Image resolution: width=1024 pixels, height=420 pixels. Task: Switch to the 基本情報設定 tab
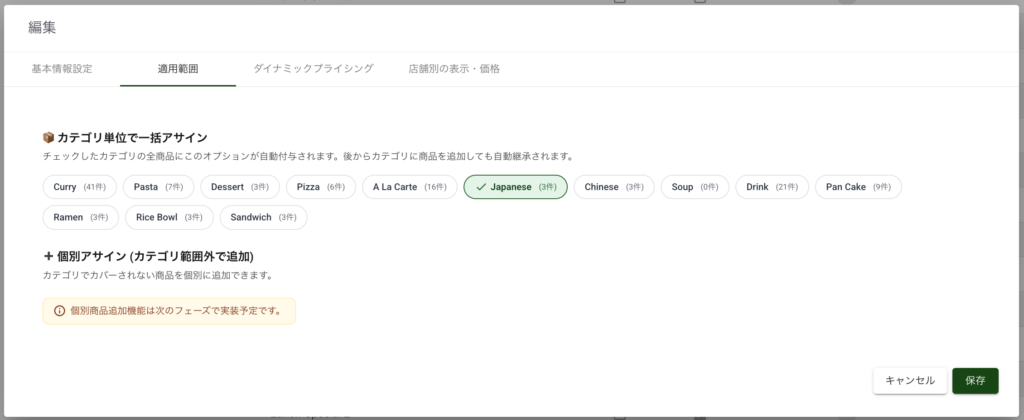click(62, 69)
